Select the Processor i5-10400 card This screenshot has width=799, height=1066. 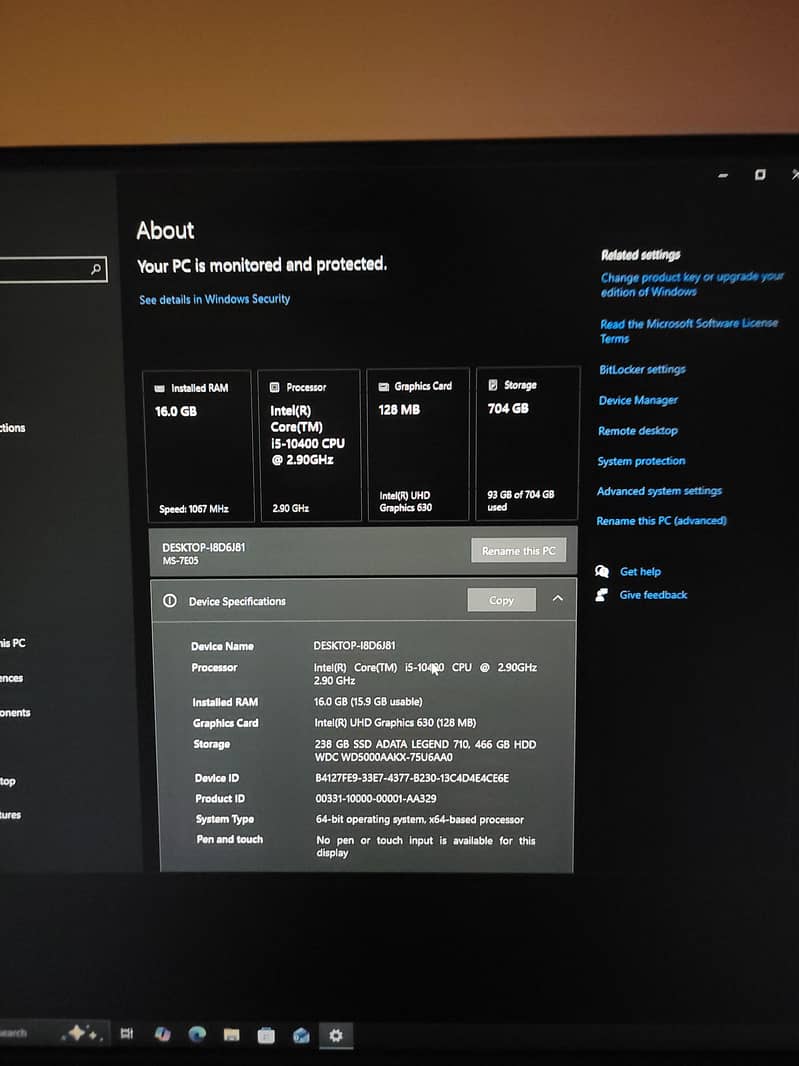click(x=310, y=445)
